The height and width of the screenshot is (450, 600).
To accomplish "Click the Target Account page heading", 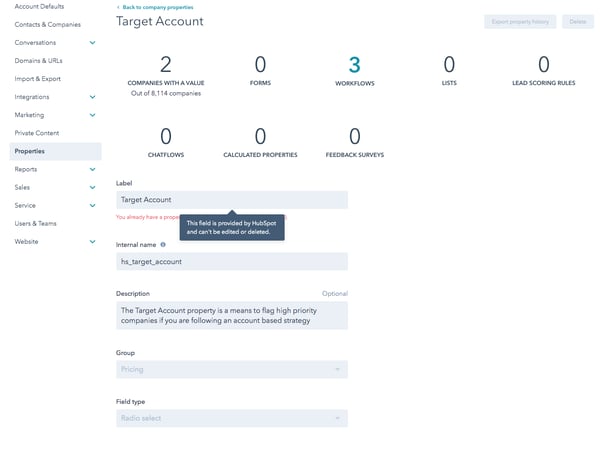I will pos(160,21).
